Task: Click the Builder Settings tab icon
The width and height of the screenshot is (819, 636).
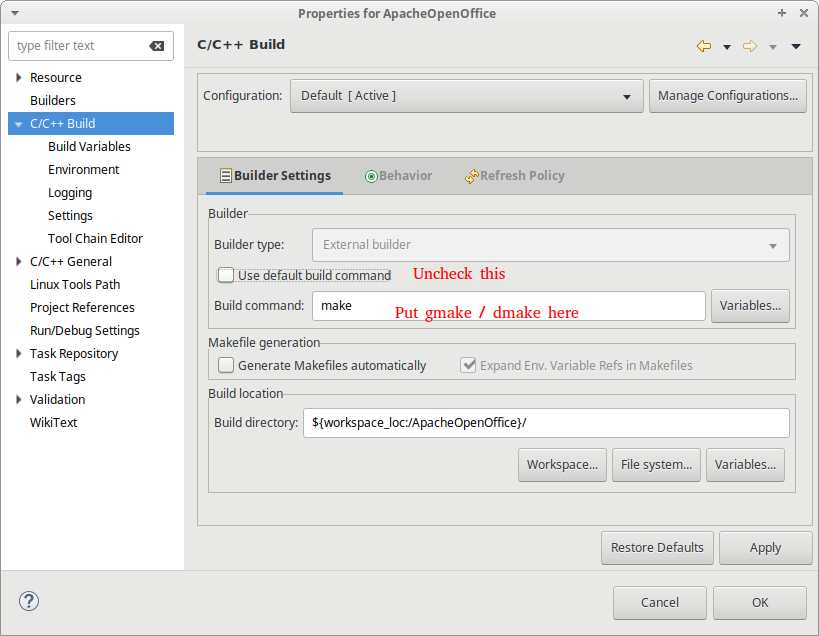Action: (x=226, y=176)
